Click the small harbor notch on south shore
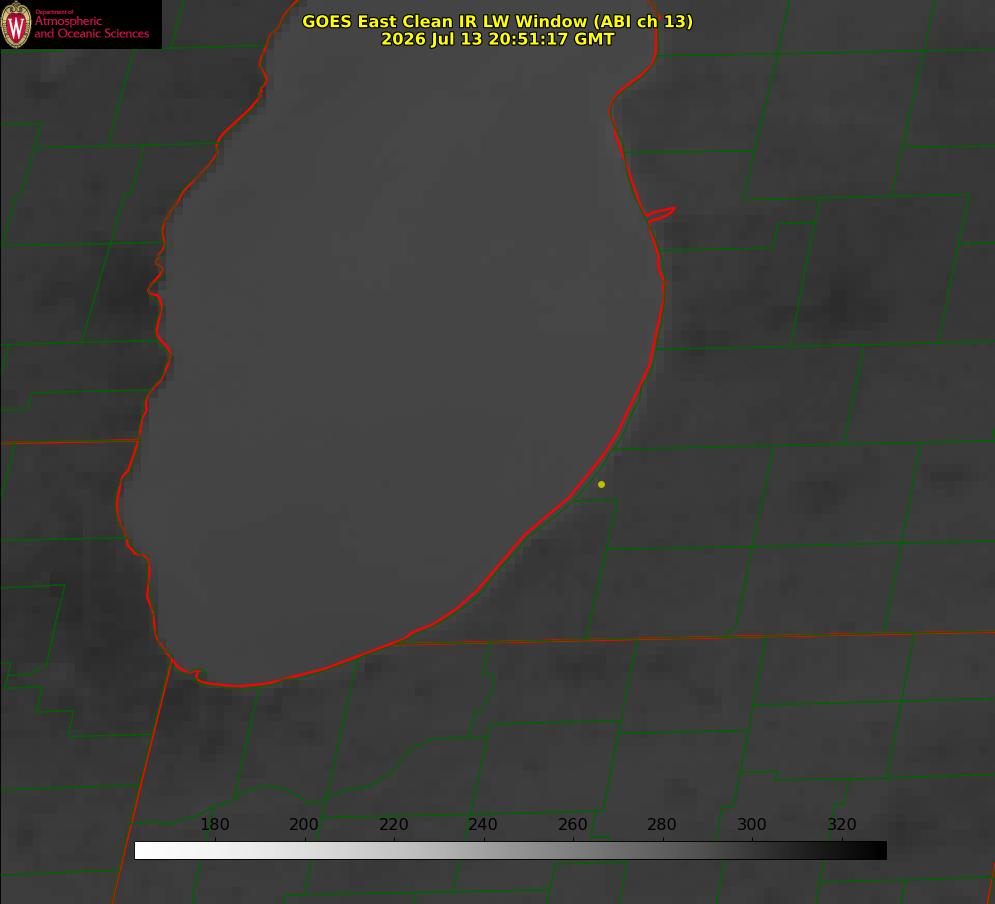The image size is (995, 904). point(195,673)
